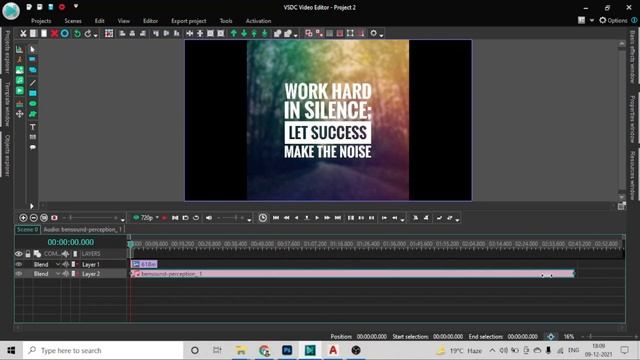The image size is (640, 360).
Task: Select the free shape tool
Action: tap(33, 114)
